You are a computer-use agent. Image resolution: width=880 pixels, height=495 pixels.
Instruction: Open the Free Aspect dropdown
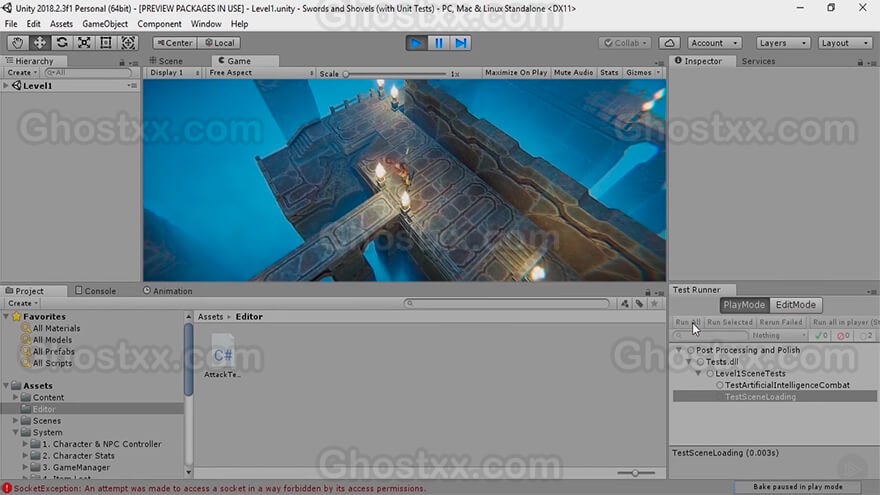260,73
